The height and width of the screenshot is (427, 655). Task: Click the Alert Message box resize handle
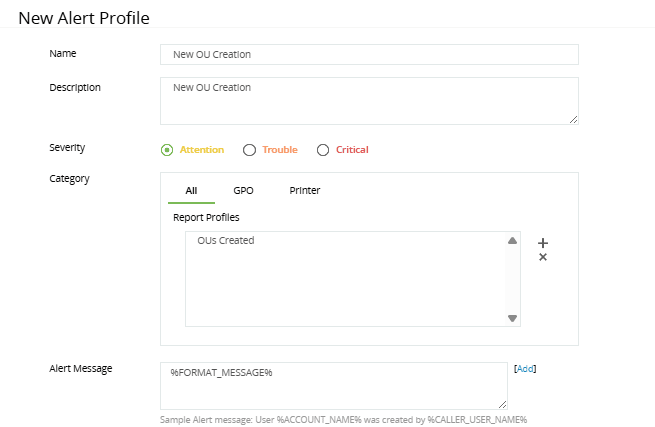503,405
